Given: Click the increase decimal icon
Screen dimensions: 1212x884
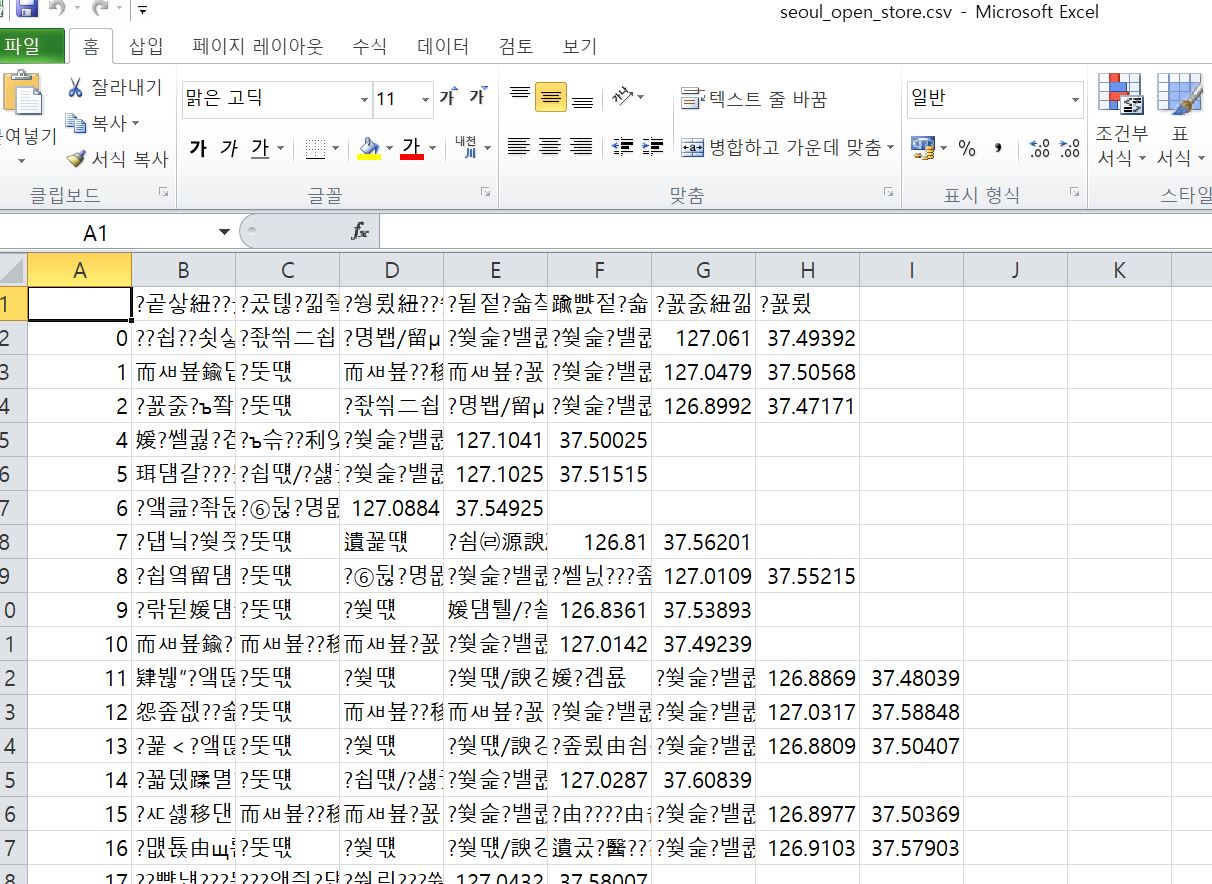Looking at the screenshot, I should click(x=1040, y=148).
